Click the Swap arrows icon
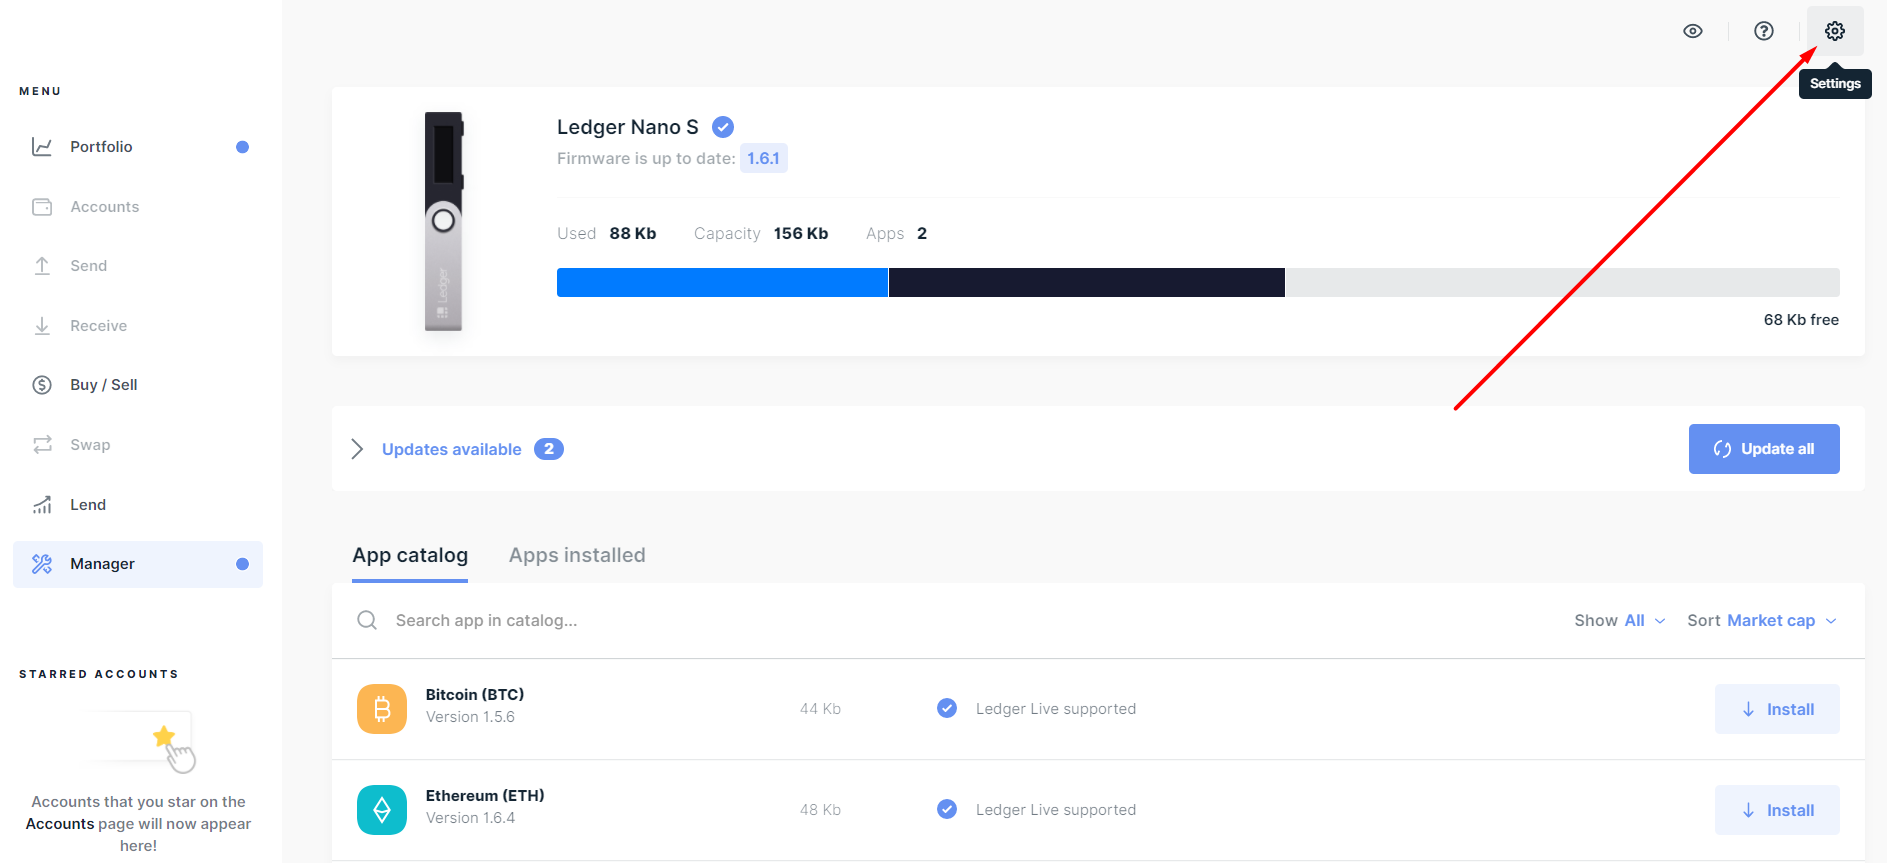 coord(42,445)
